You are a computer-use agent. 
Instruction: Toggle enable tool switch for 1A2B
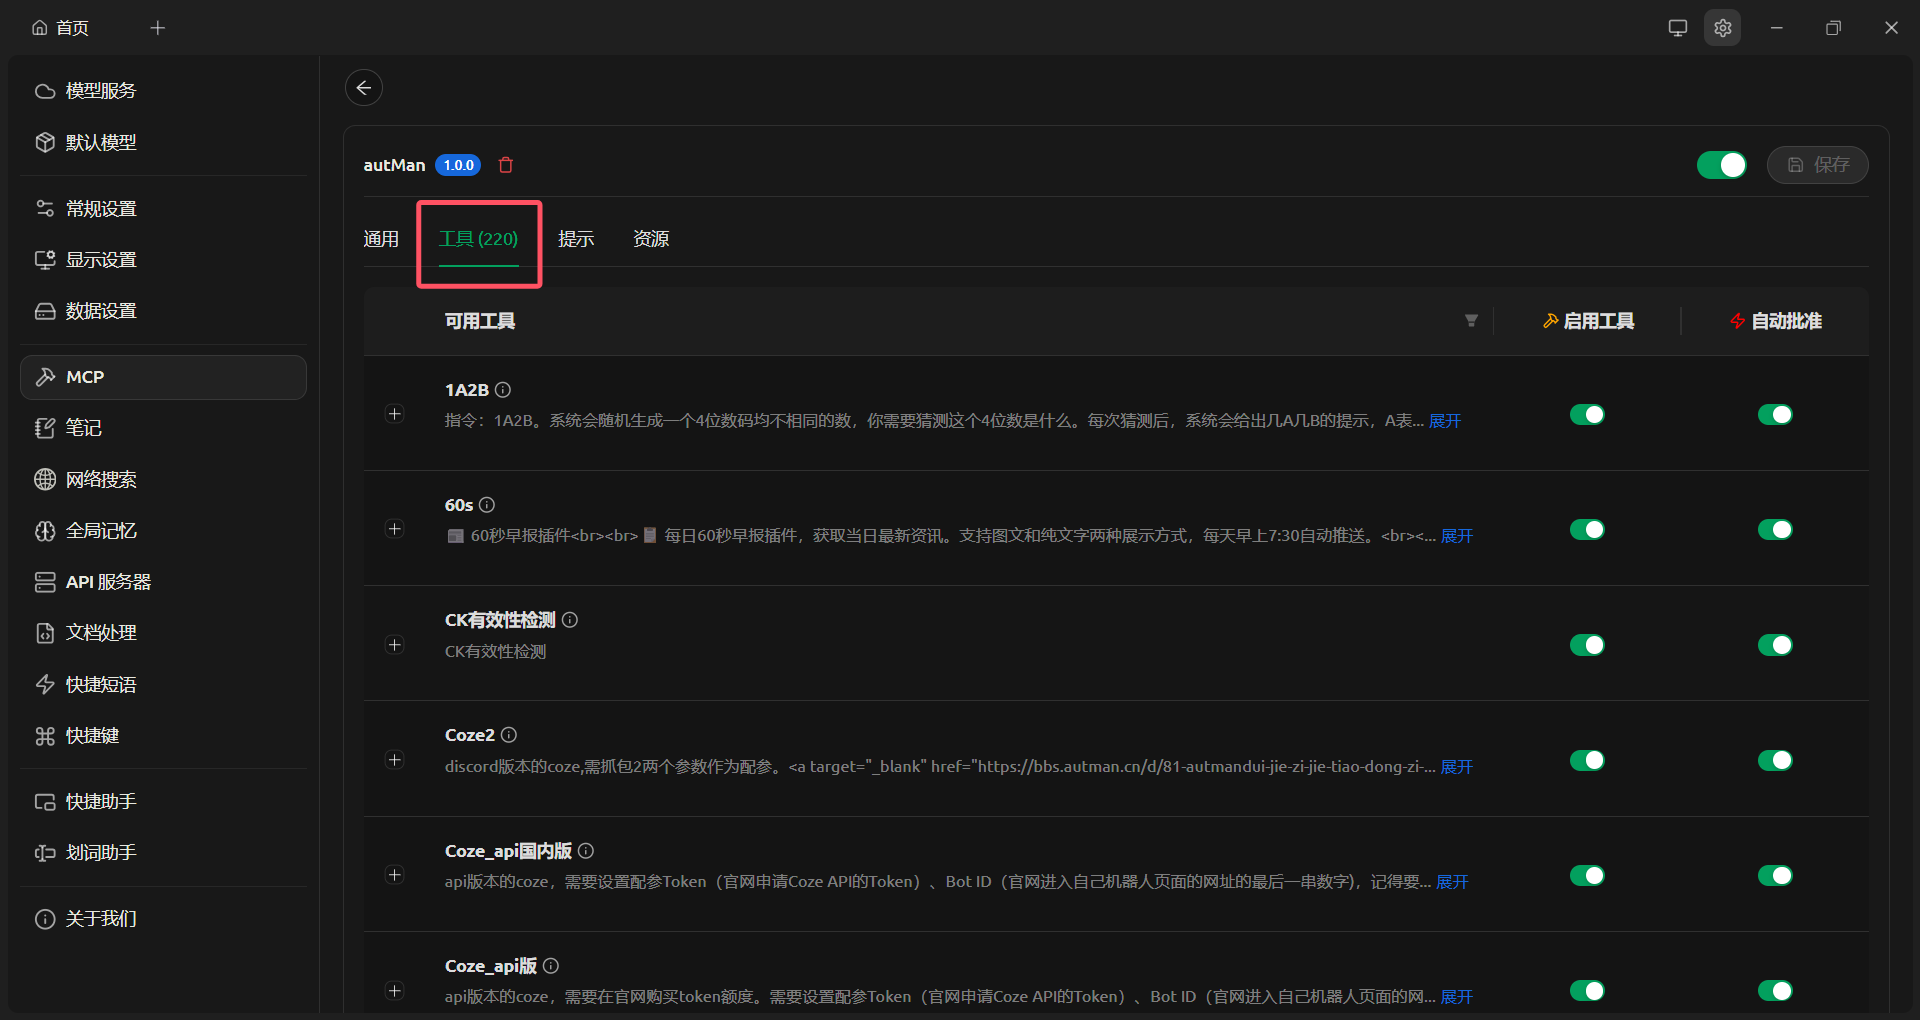coord(1586,415)
